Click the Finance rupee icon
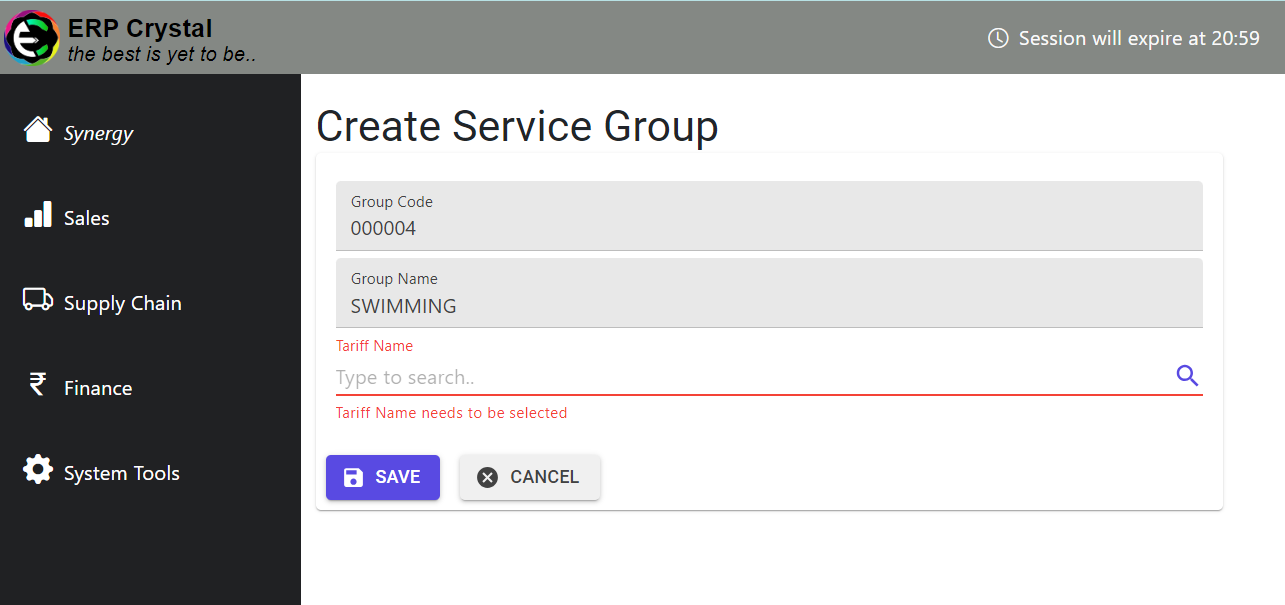The image size is (1285, 605). click(x=37, y=383)
